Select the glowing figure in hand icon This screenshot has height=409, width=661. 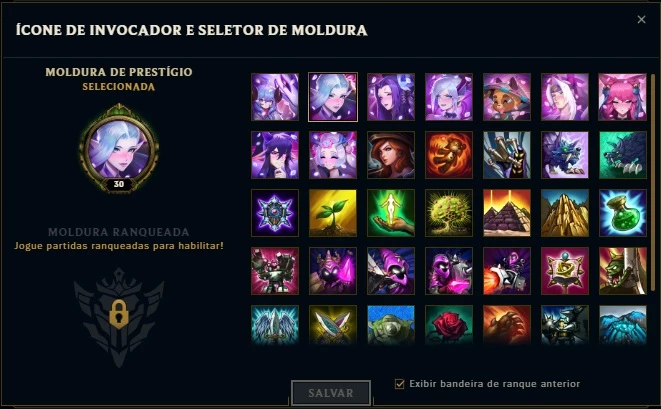[391, 213]
